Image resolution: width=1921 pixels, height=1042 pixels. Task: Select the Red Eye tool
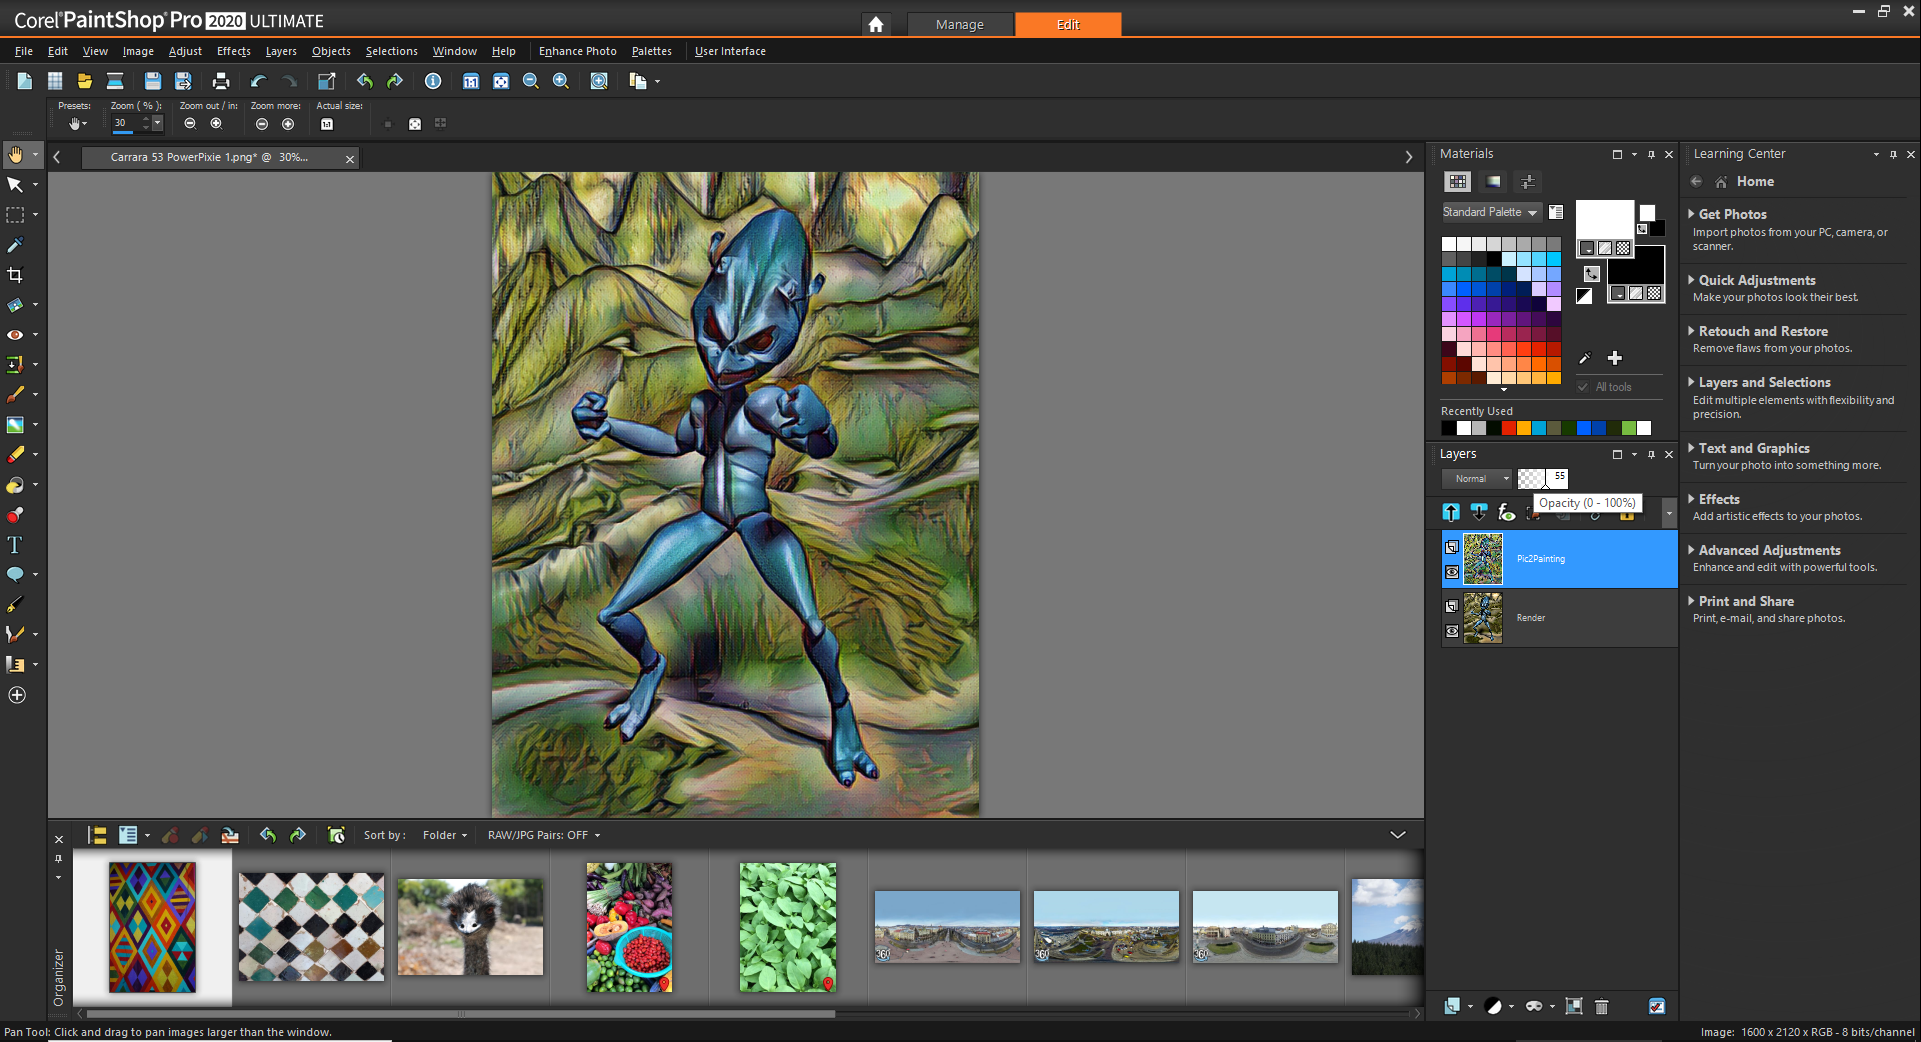click(x=15, y=335)
